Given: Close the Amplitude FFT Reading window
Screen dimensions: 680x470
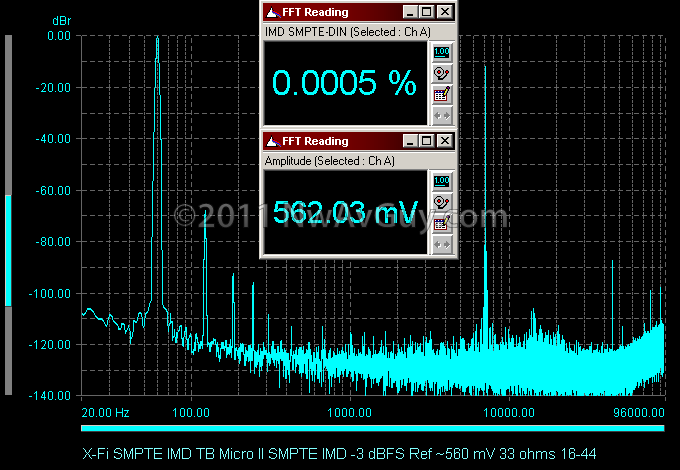Looking at the screenshot, I should pos(445,141).
